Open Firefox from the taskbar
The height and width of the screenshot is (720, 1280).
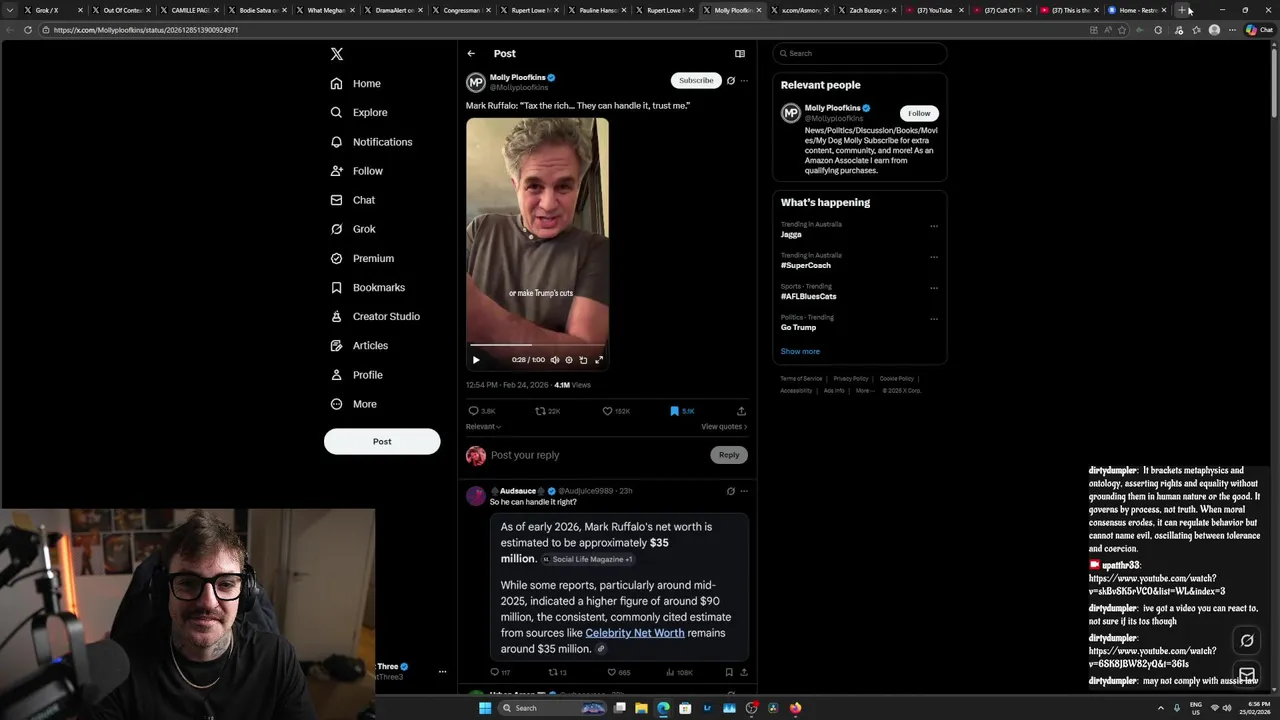[795, 708]
